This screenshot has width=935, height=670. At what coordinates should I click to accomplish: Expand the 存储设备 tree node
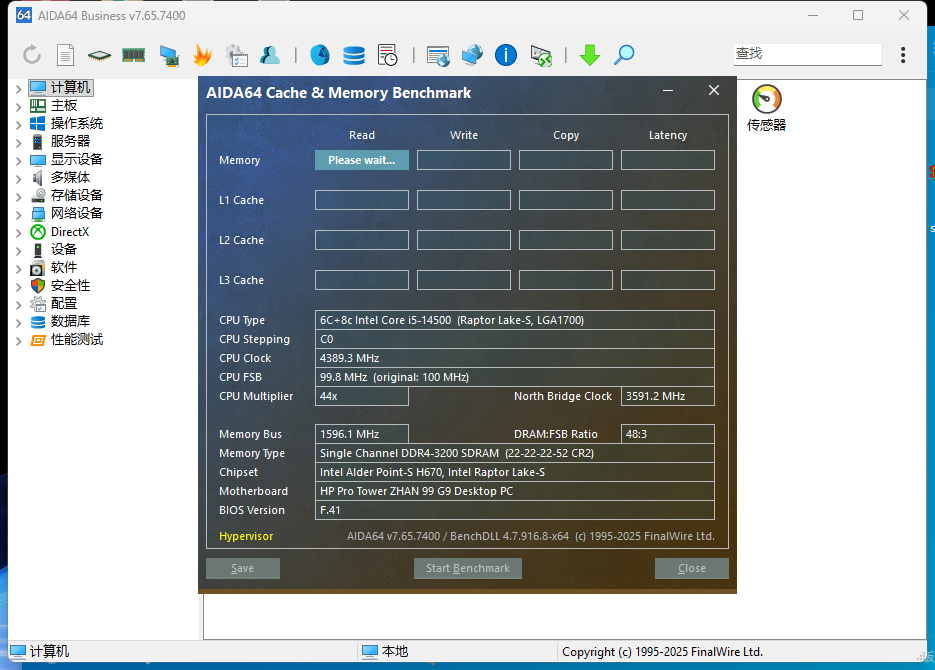click(18, 197)
